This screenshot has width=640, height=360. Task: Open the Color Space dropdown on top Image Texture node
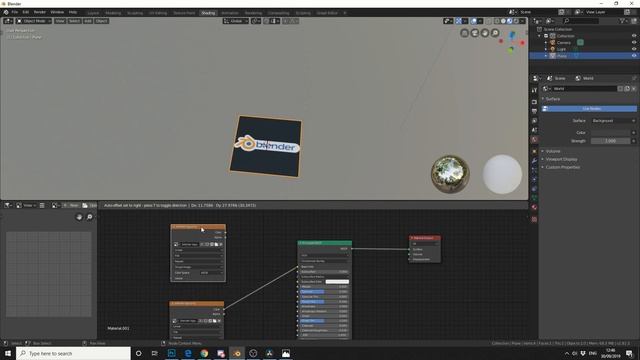[211, 273]
